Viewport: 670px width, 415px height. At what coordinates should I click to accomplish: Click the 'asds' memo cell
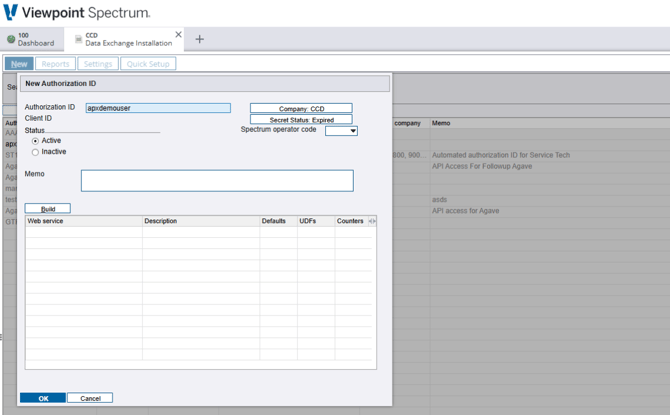(x=439, y=200)
